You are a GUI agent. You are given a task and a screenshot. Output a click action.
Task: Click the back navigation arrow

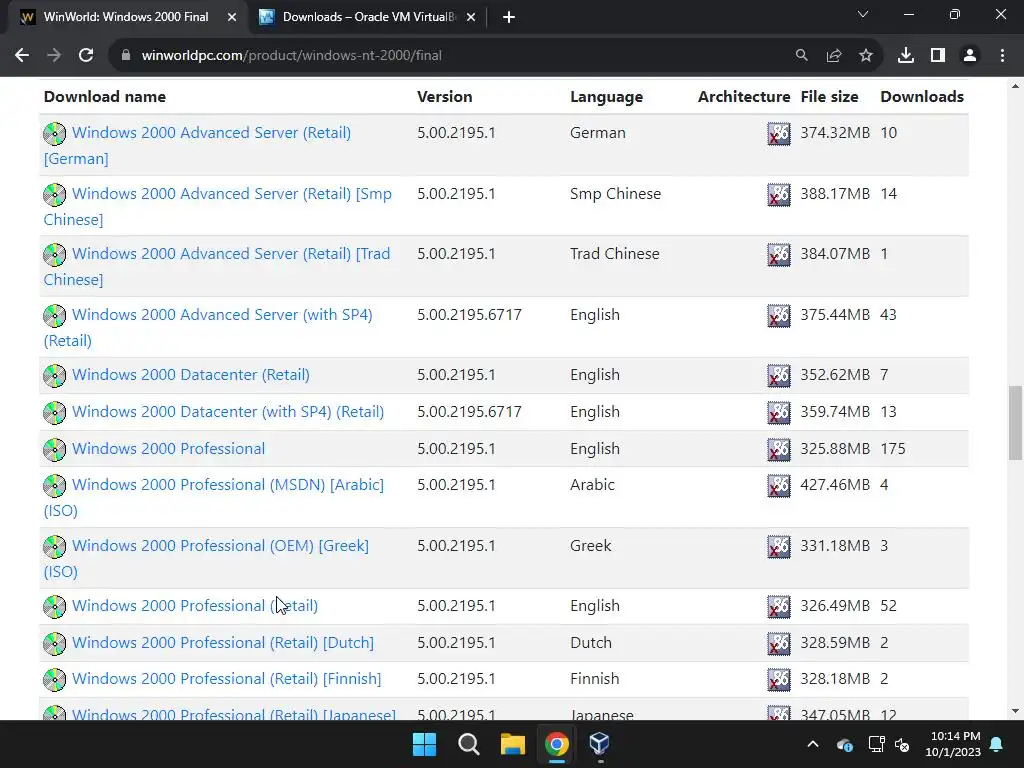[22, 56]
